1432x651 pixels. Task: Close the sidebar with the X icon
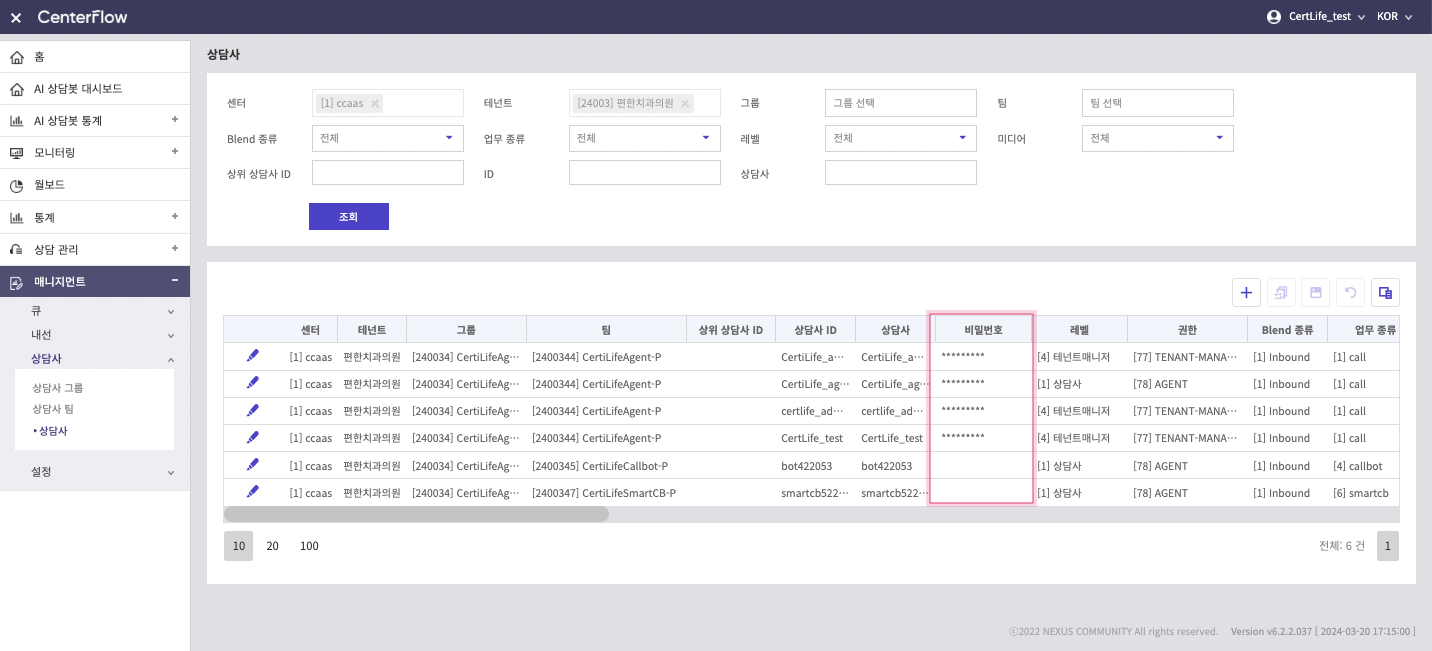tap(16, 17)
